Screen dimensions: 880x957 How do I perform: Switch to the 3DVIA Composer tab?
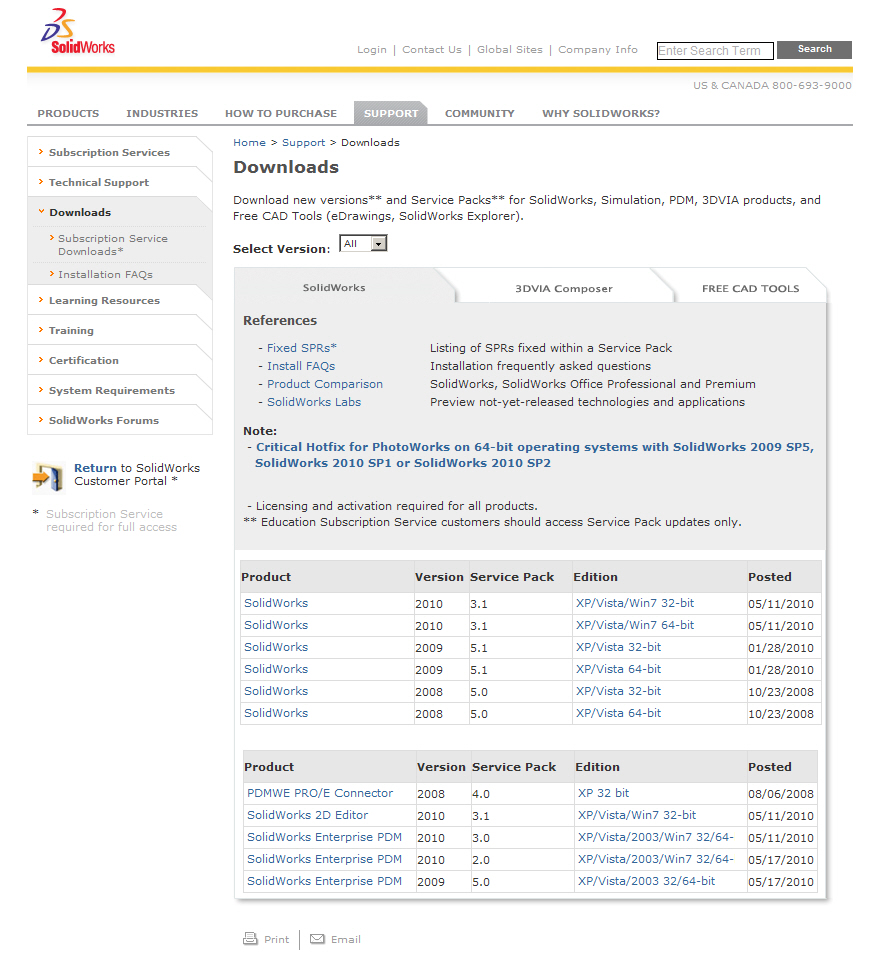click(564, 289)
